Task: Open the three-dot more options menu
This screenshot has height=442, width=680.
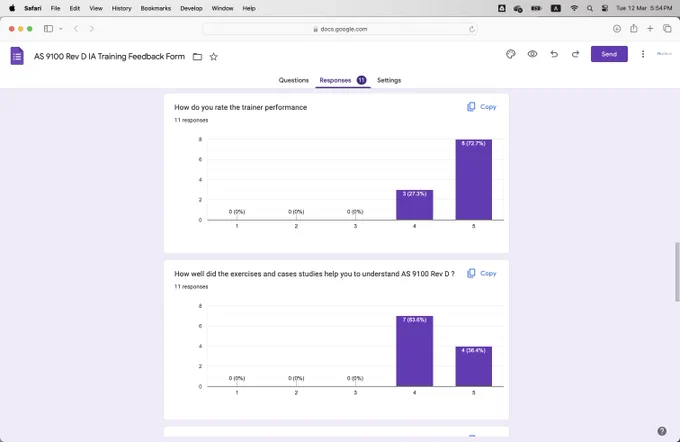Action: pos(643,54)
